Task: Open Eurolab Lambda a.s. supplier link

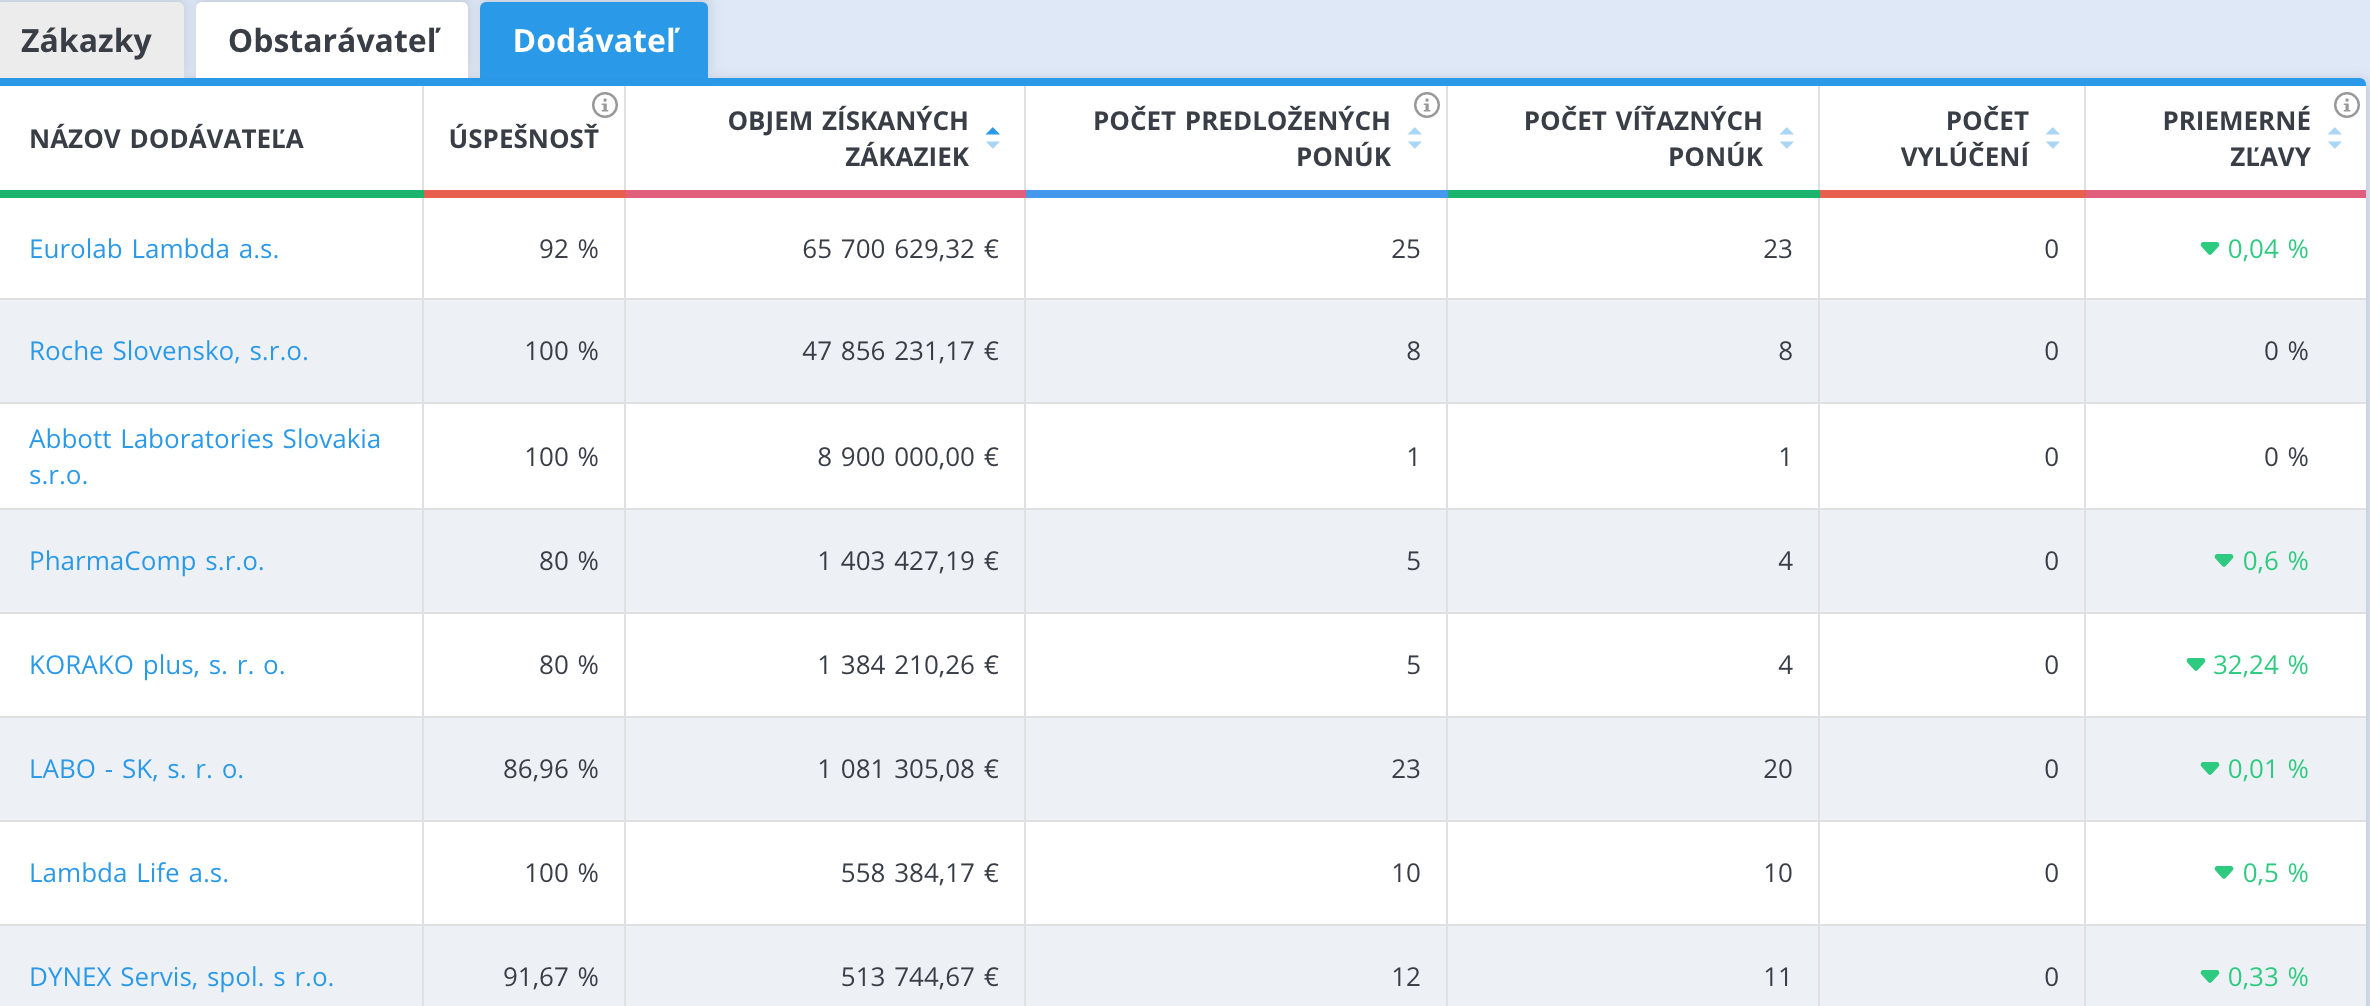Action: point(154,249)
